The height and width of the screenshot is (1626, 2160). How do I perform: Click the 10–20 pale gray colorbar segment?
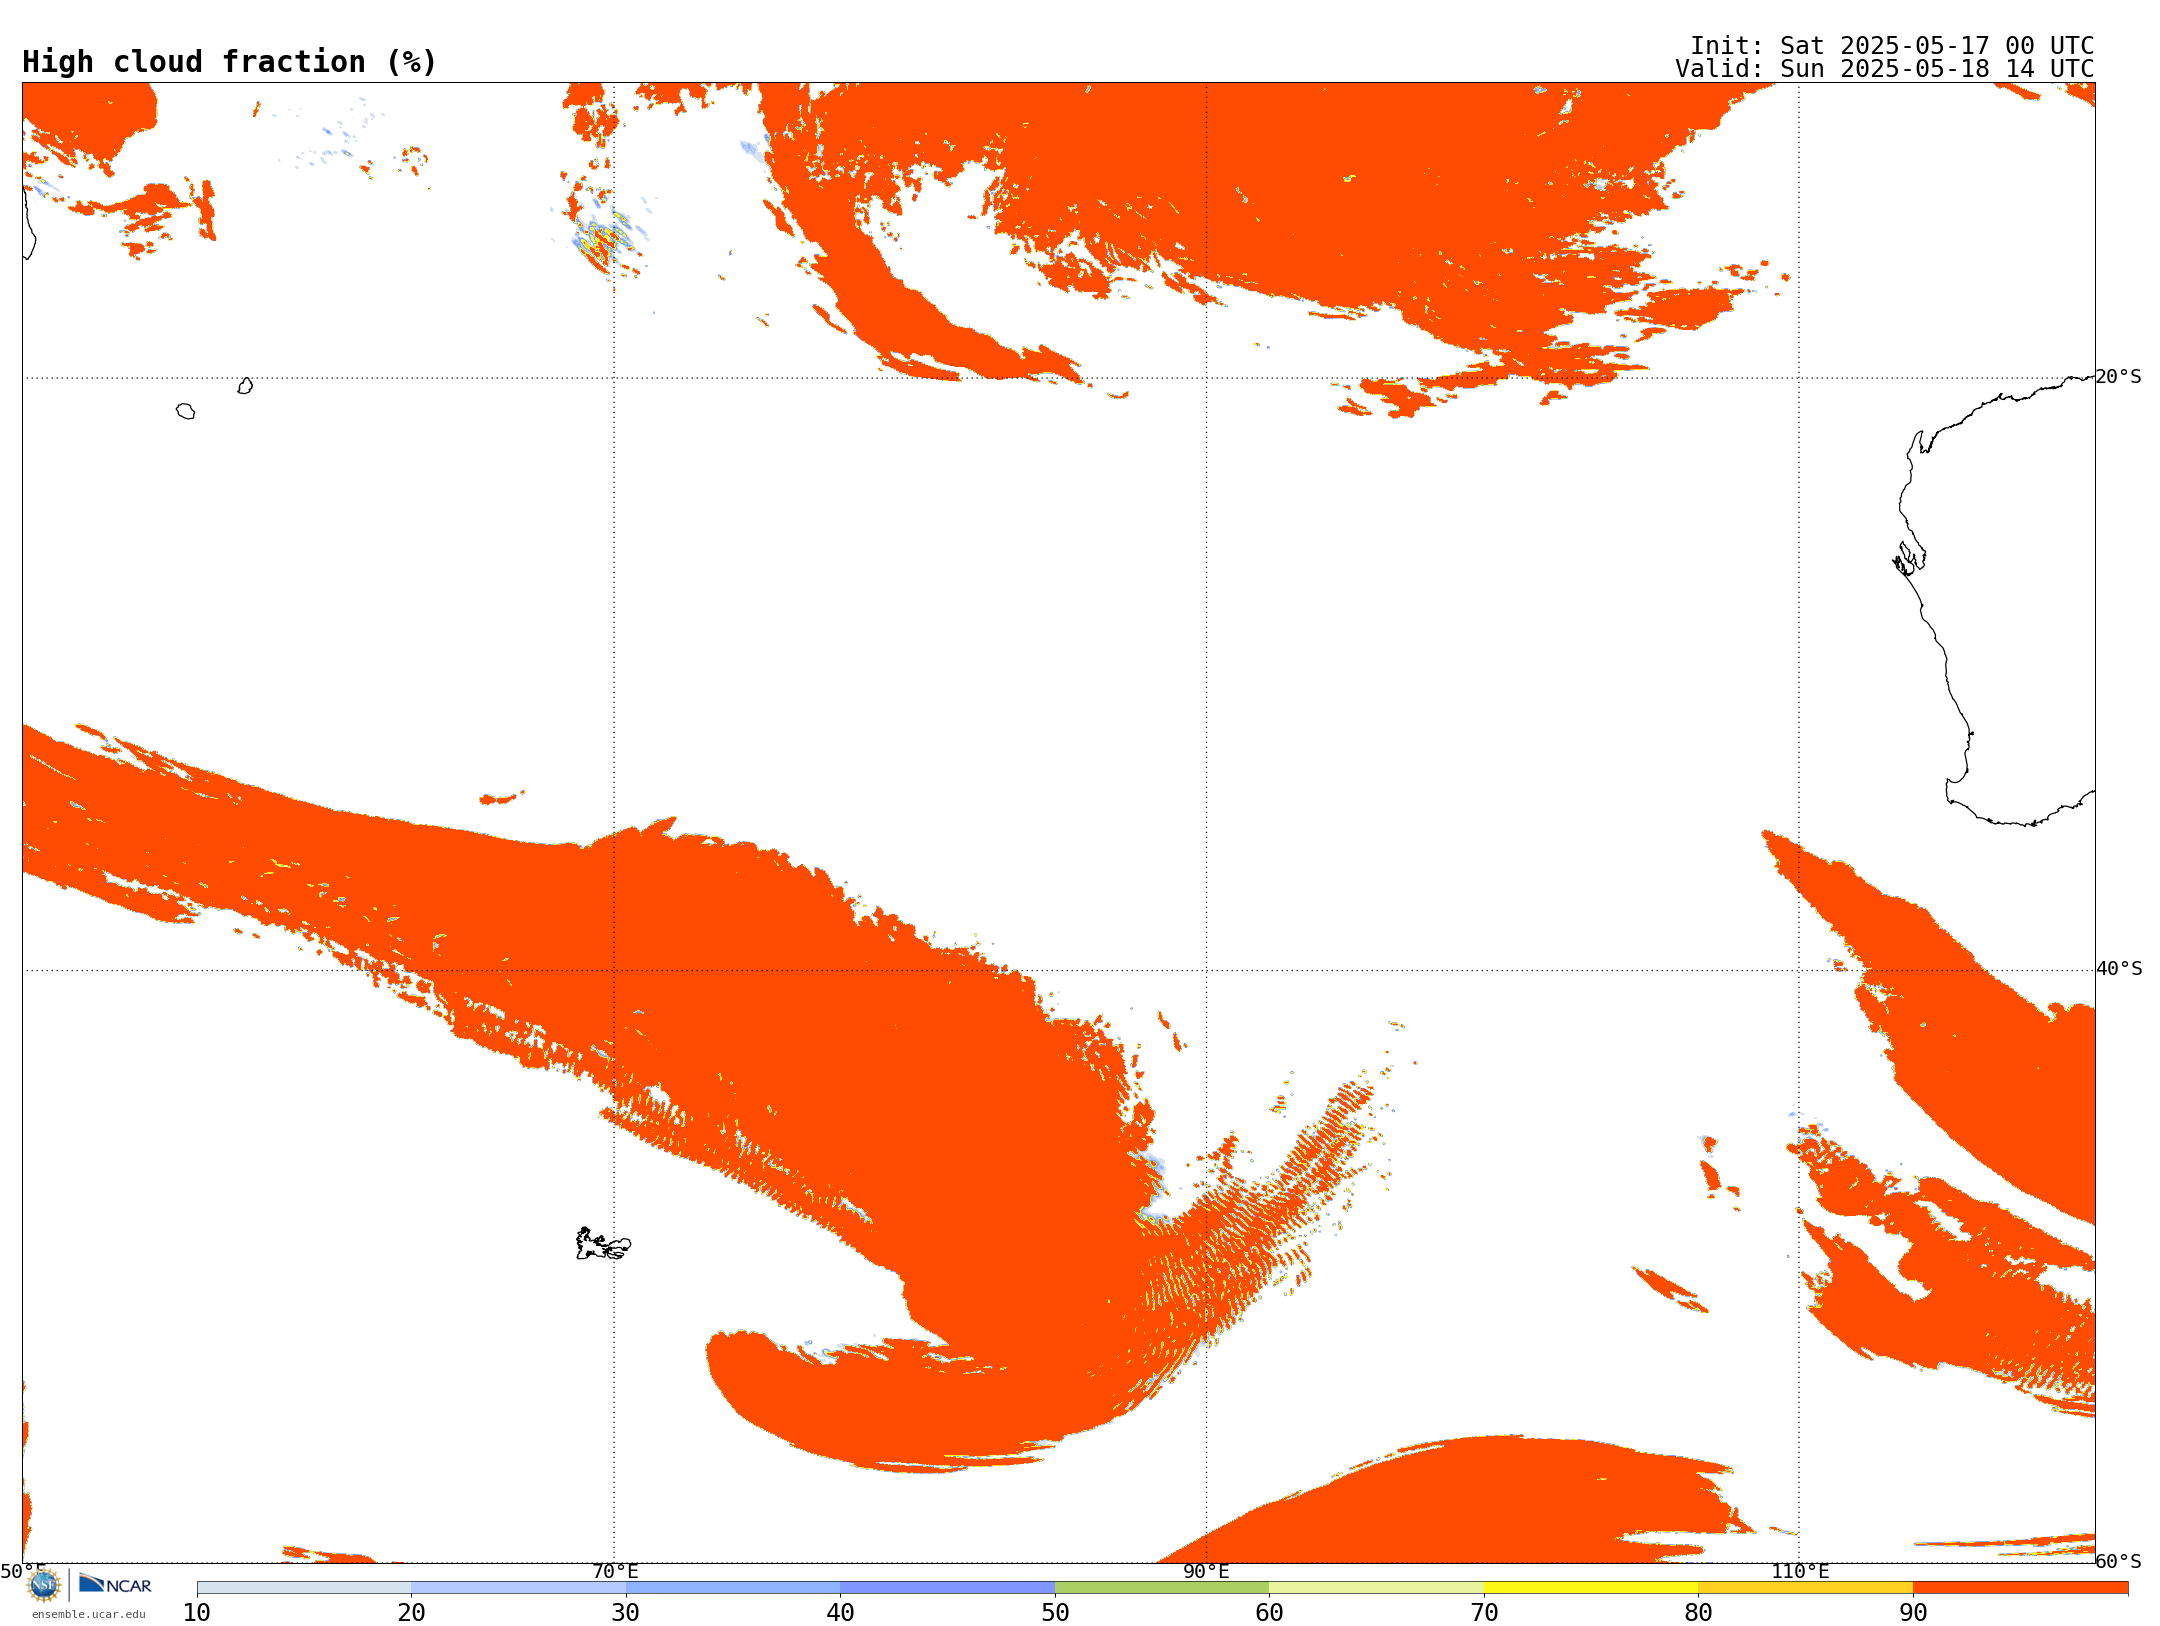(304, 1588)
